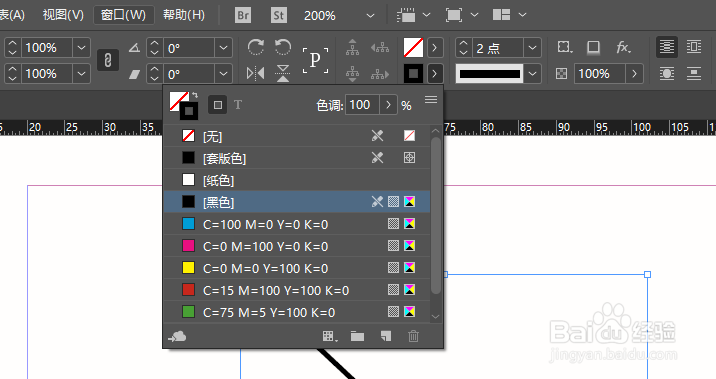Screen dimensions: 716x379
Task: Open the stroke style line dropdown
Action: click(532, 74)
